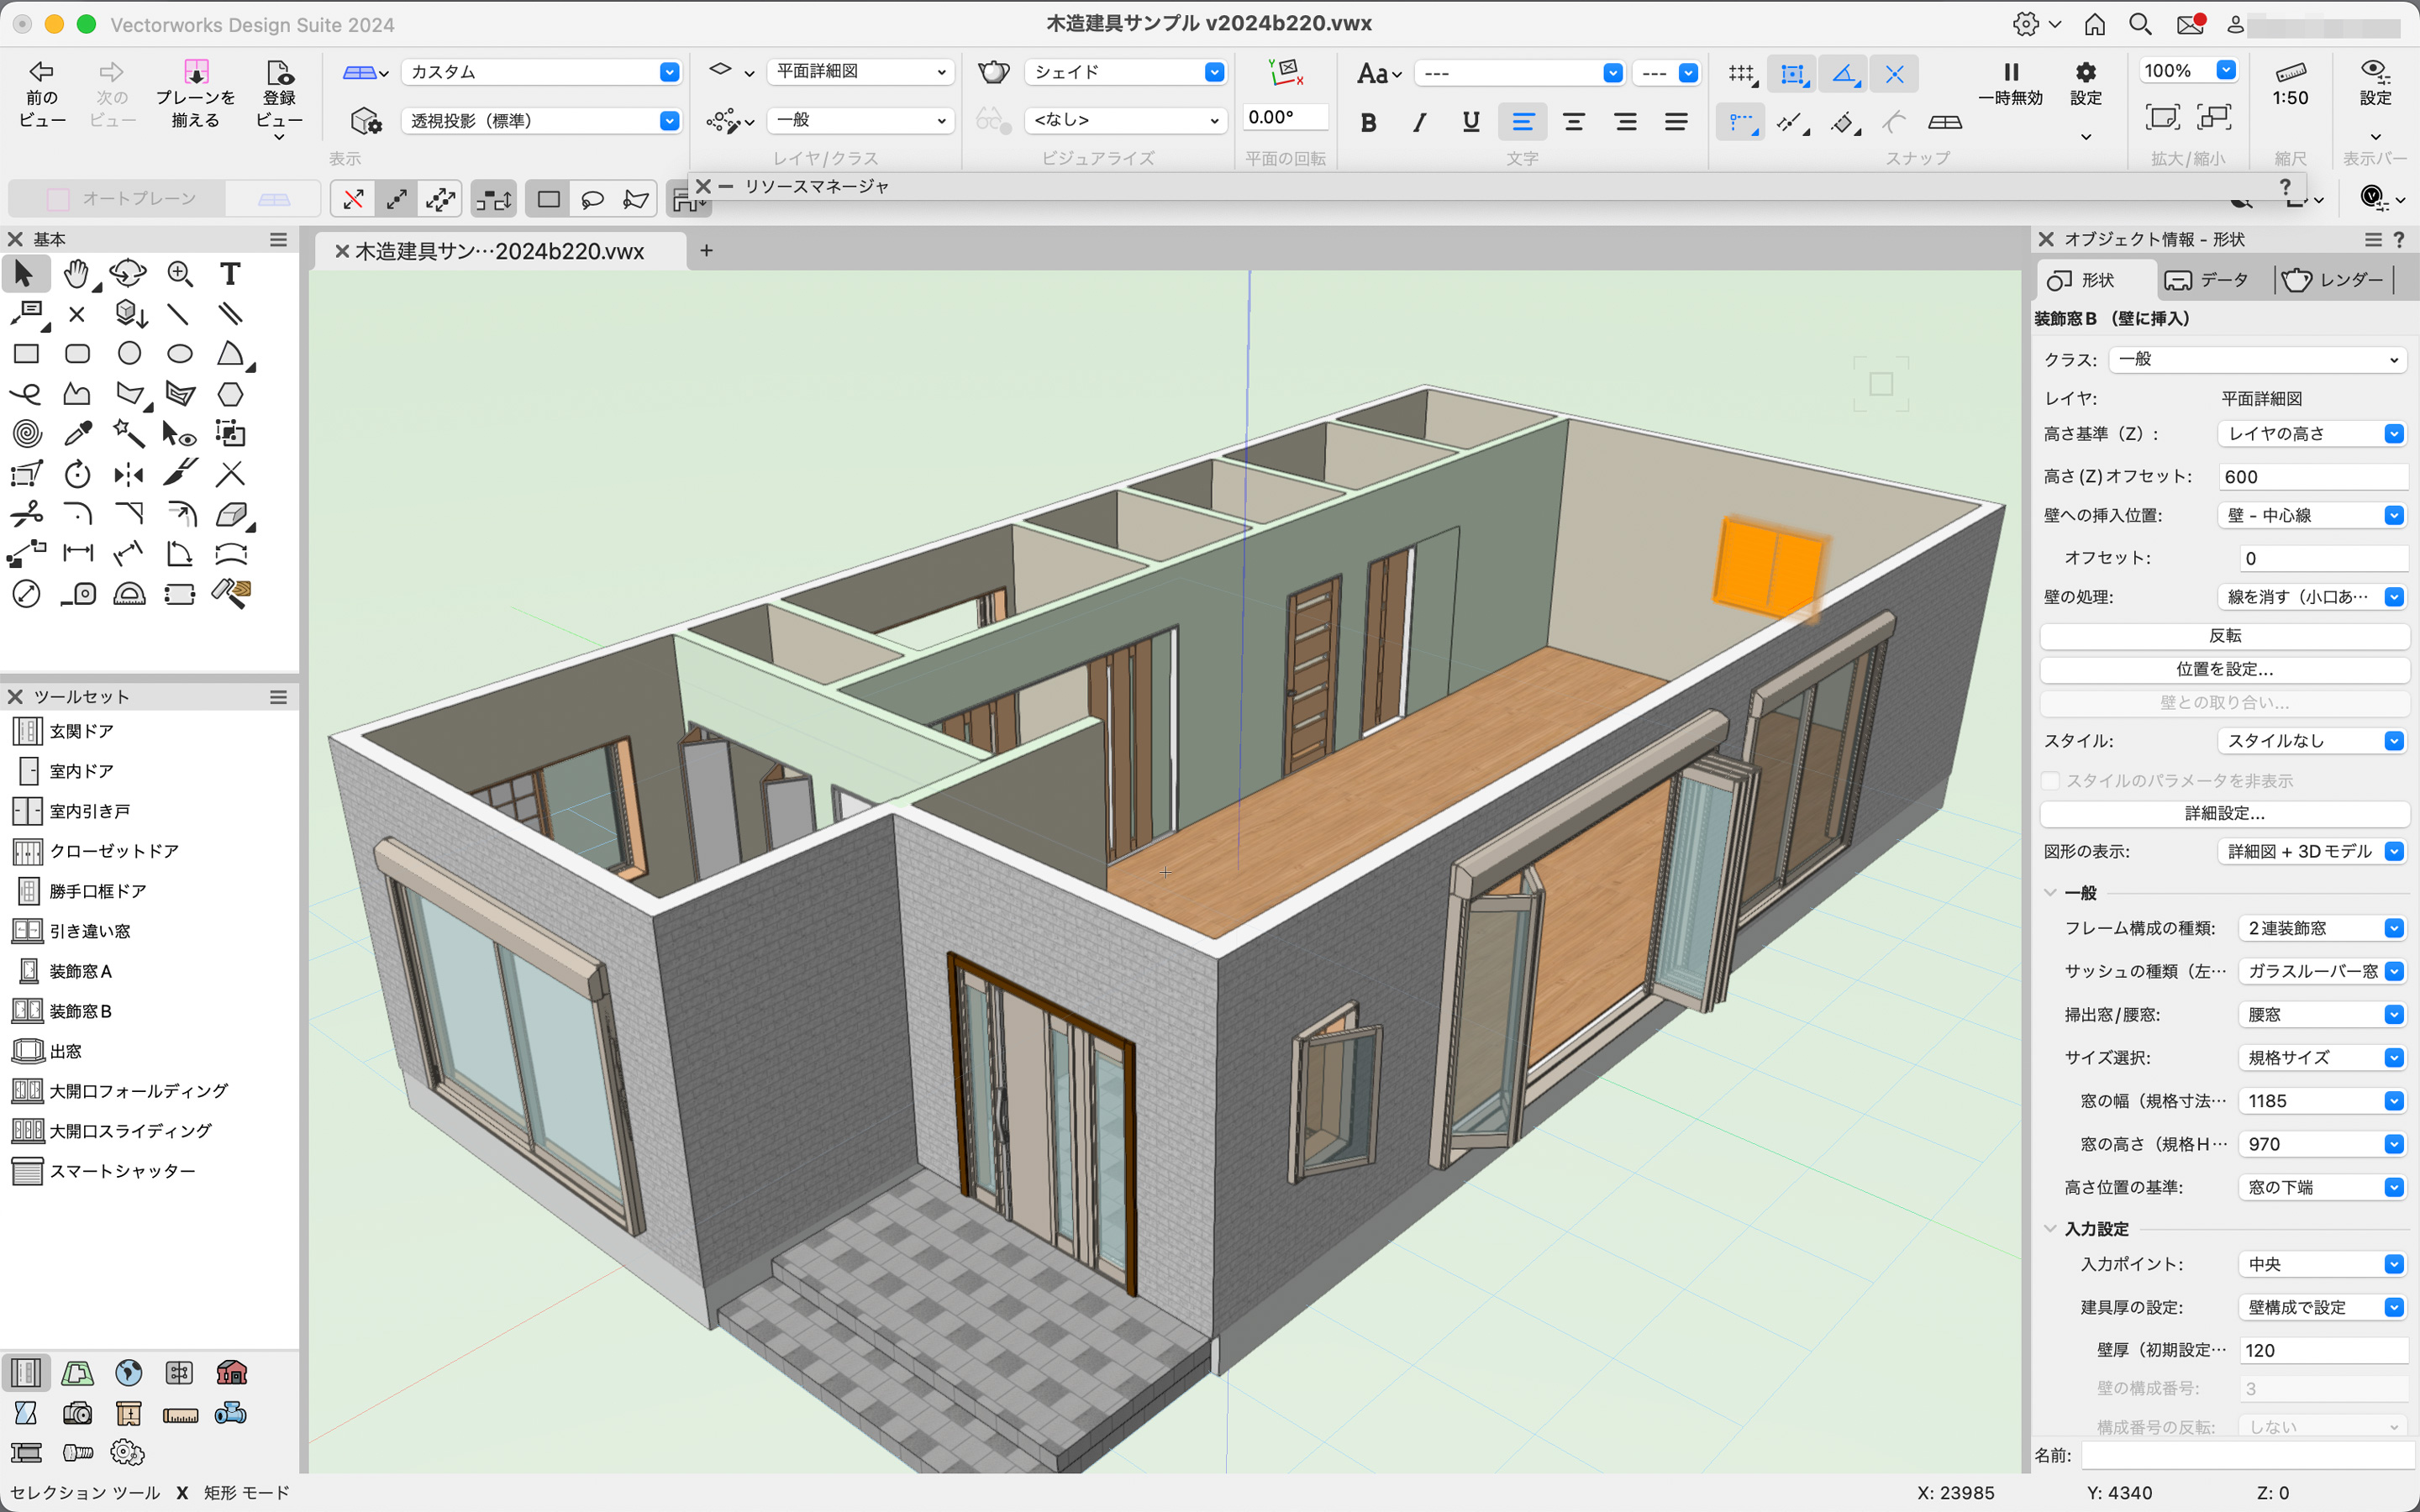2420x1512 pixels.
Task: Activate the Flyover rotate view tool
Action: 128,273
